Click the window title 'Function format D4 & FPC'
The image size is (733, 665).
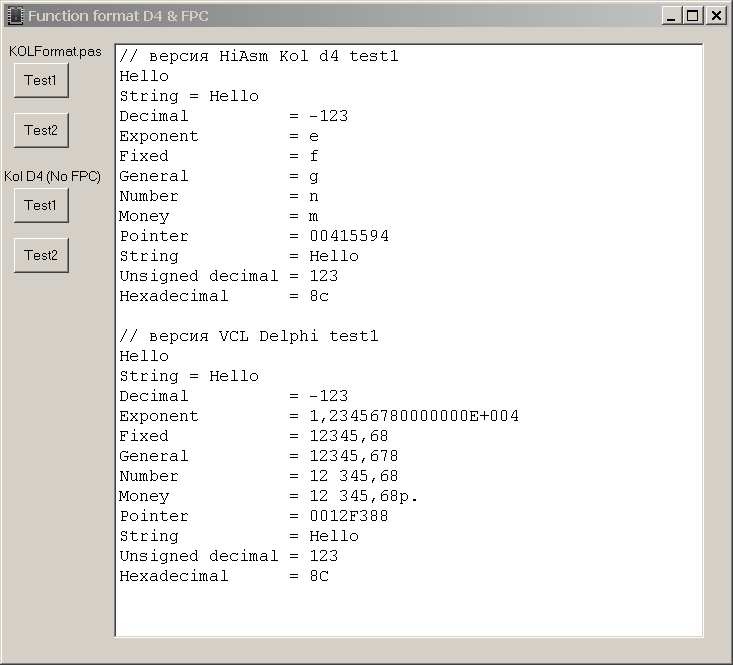(118, 16)
